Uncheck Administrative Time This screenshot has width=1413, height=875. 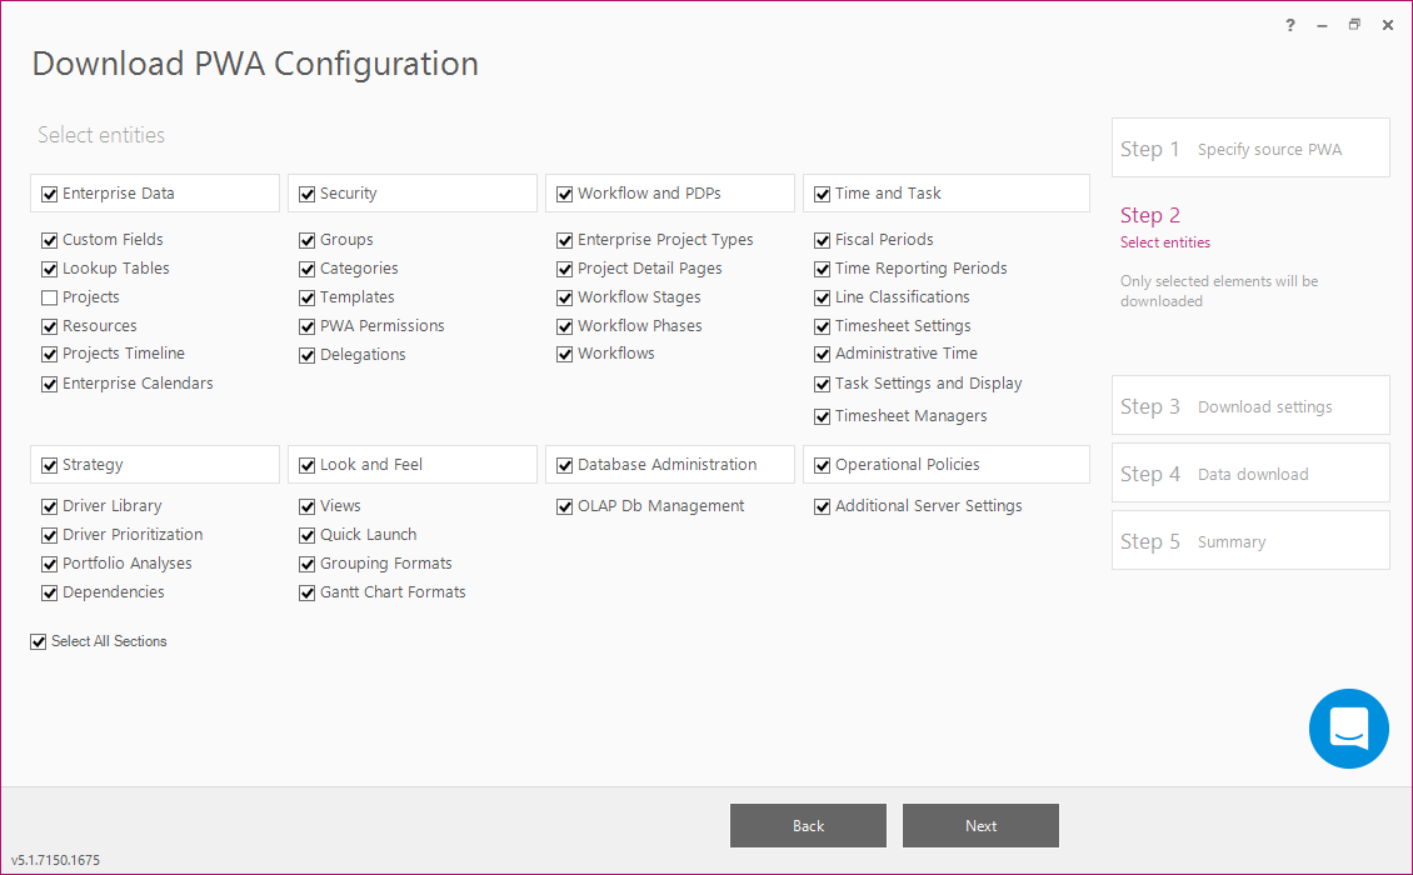(x=822, y=354)
